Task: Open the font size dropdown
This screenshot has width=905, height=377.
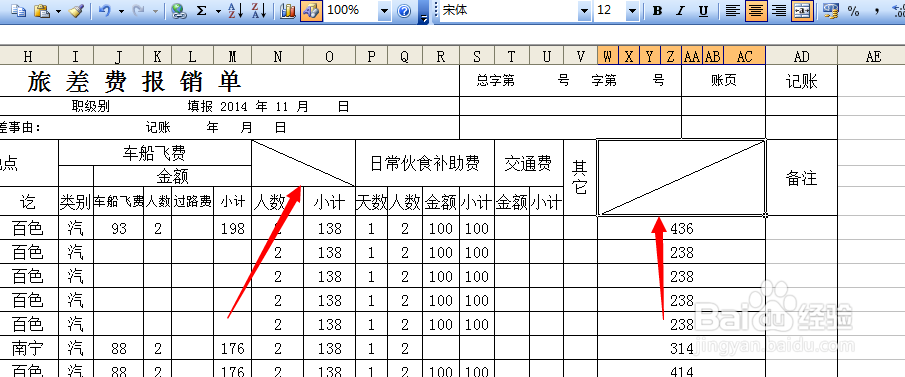Action: pos(633,10)
